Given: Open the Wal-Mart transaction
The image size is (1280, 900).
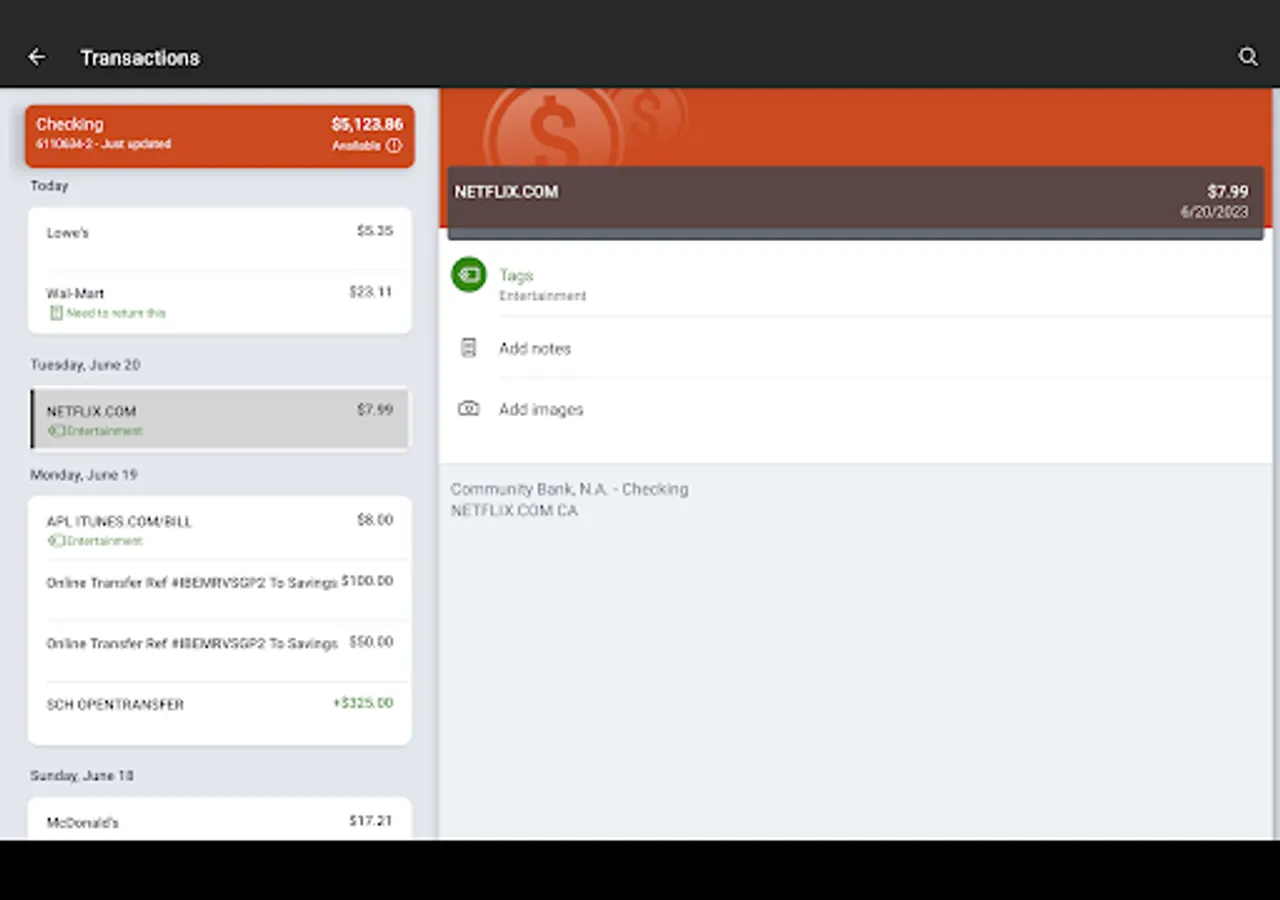Looking at the screenshot, I should click(x=220, y=301).
